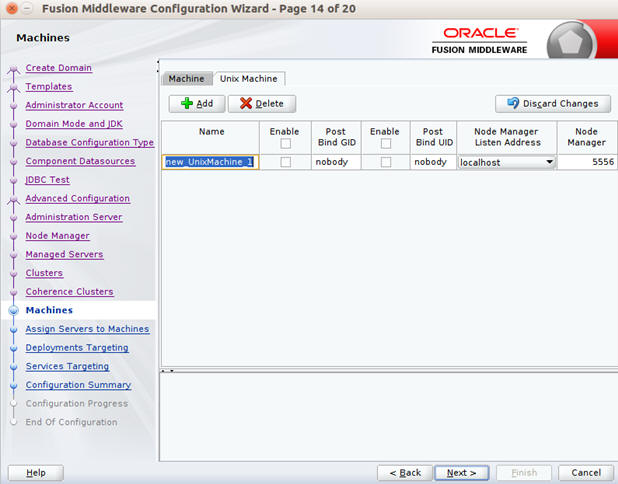The height and width of the screenshot is (484, 618).
Task: Go to Assign Servers to Machines
Action: coord(87,329)
